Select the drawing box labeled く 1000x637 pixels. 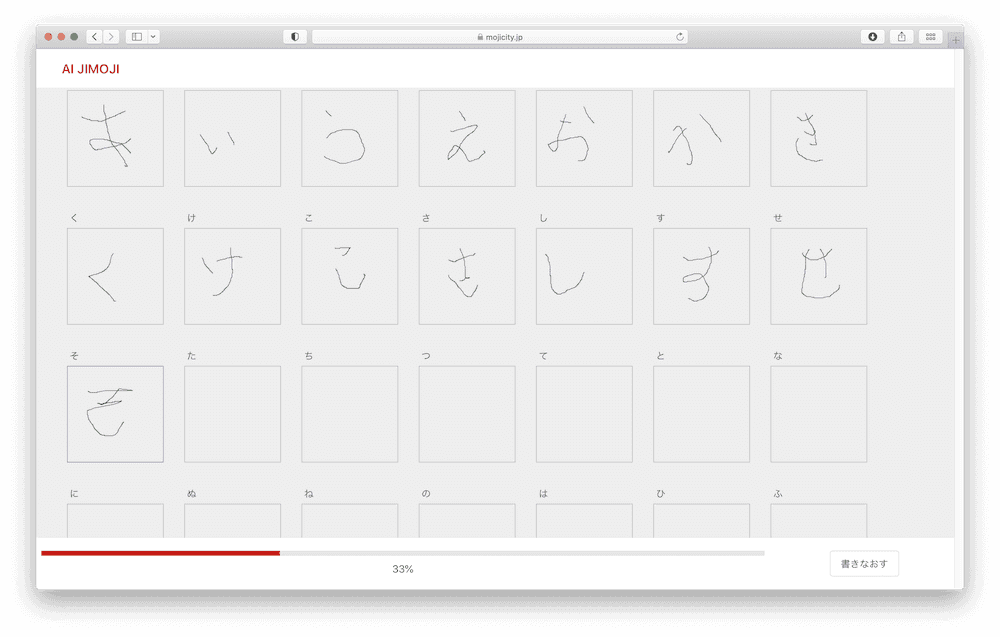(x=115, y=277)
